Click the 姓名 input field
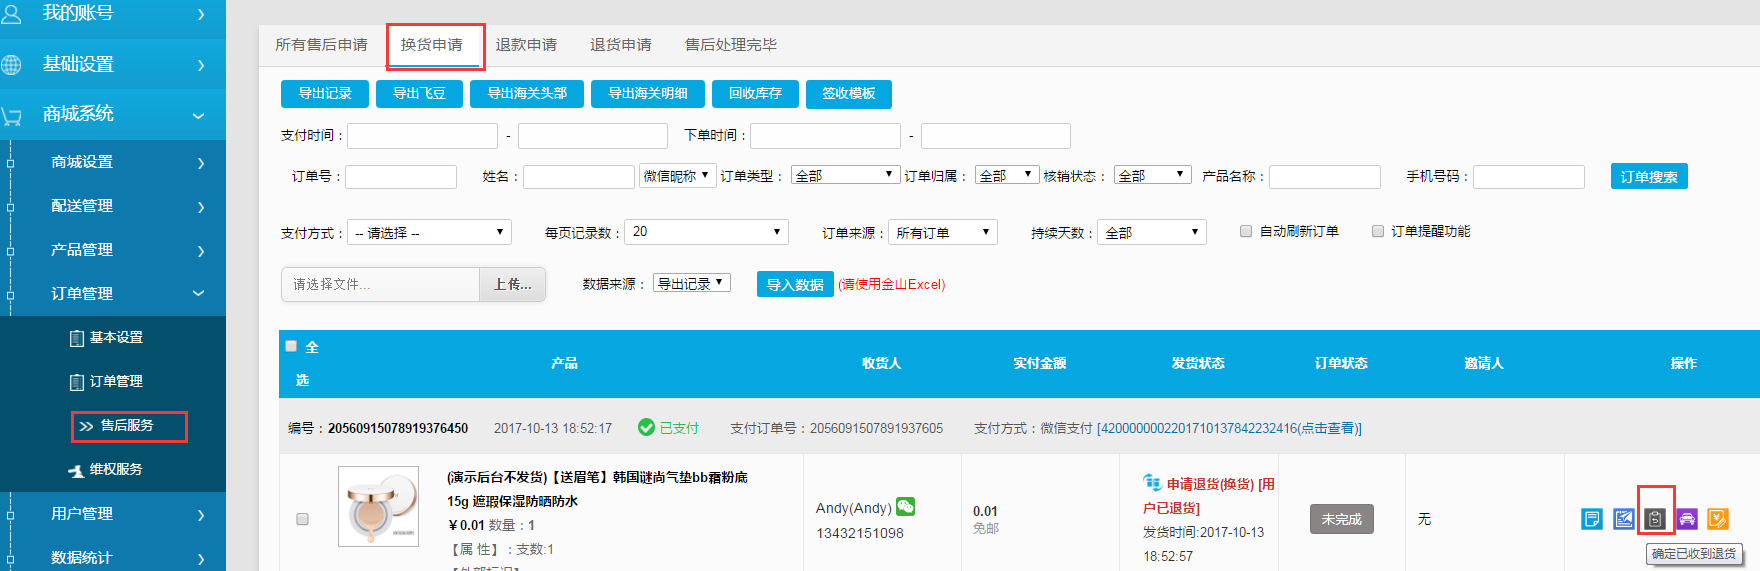 (579, 177)
